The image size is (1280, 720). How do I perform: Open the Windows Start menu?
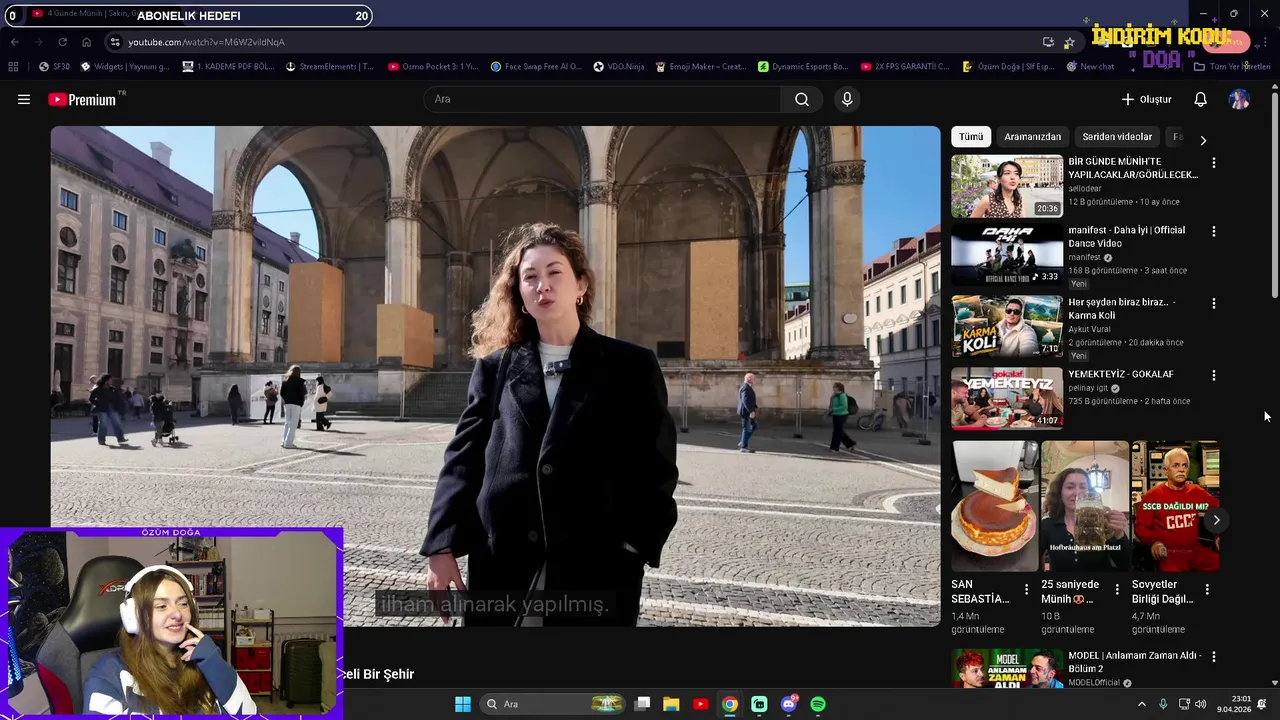point(463,704)
